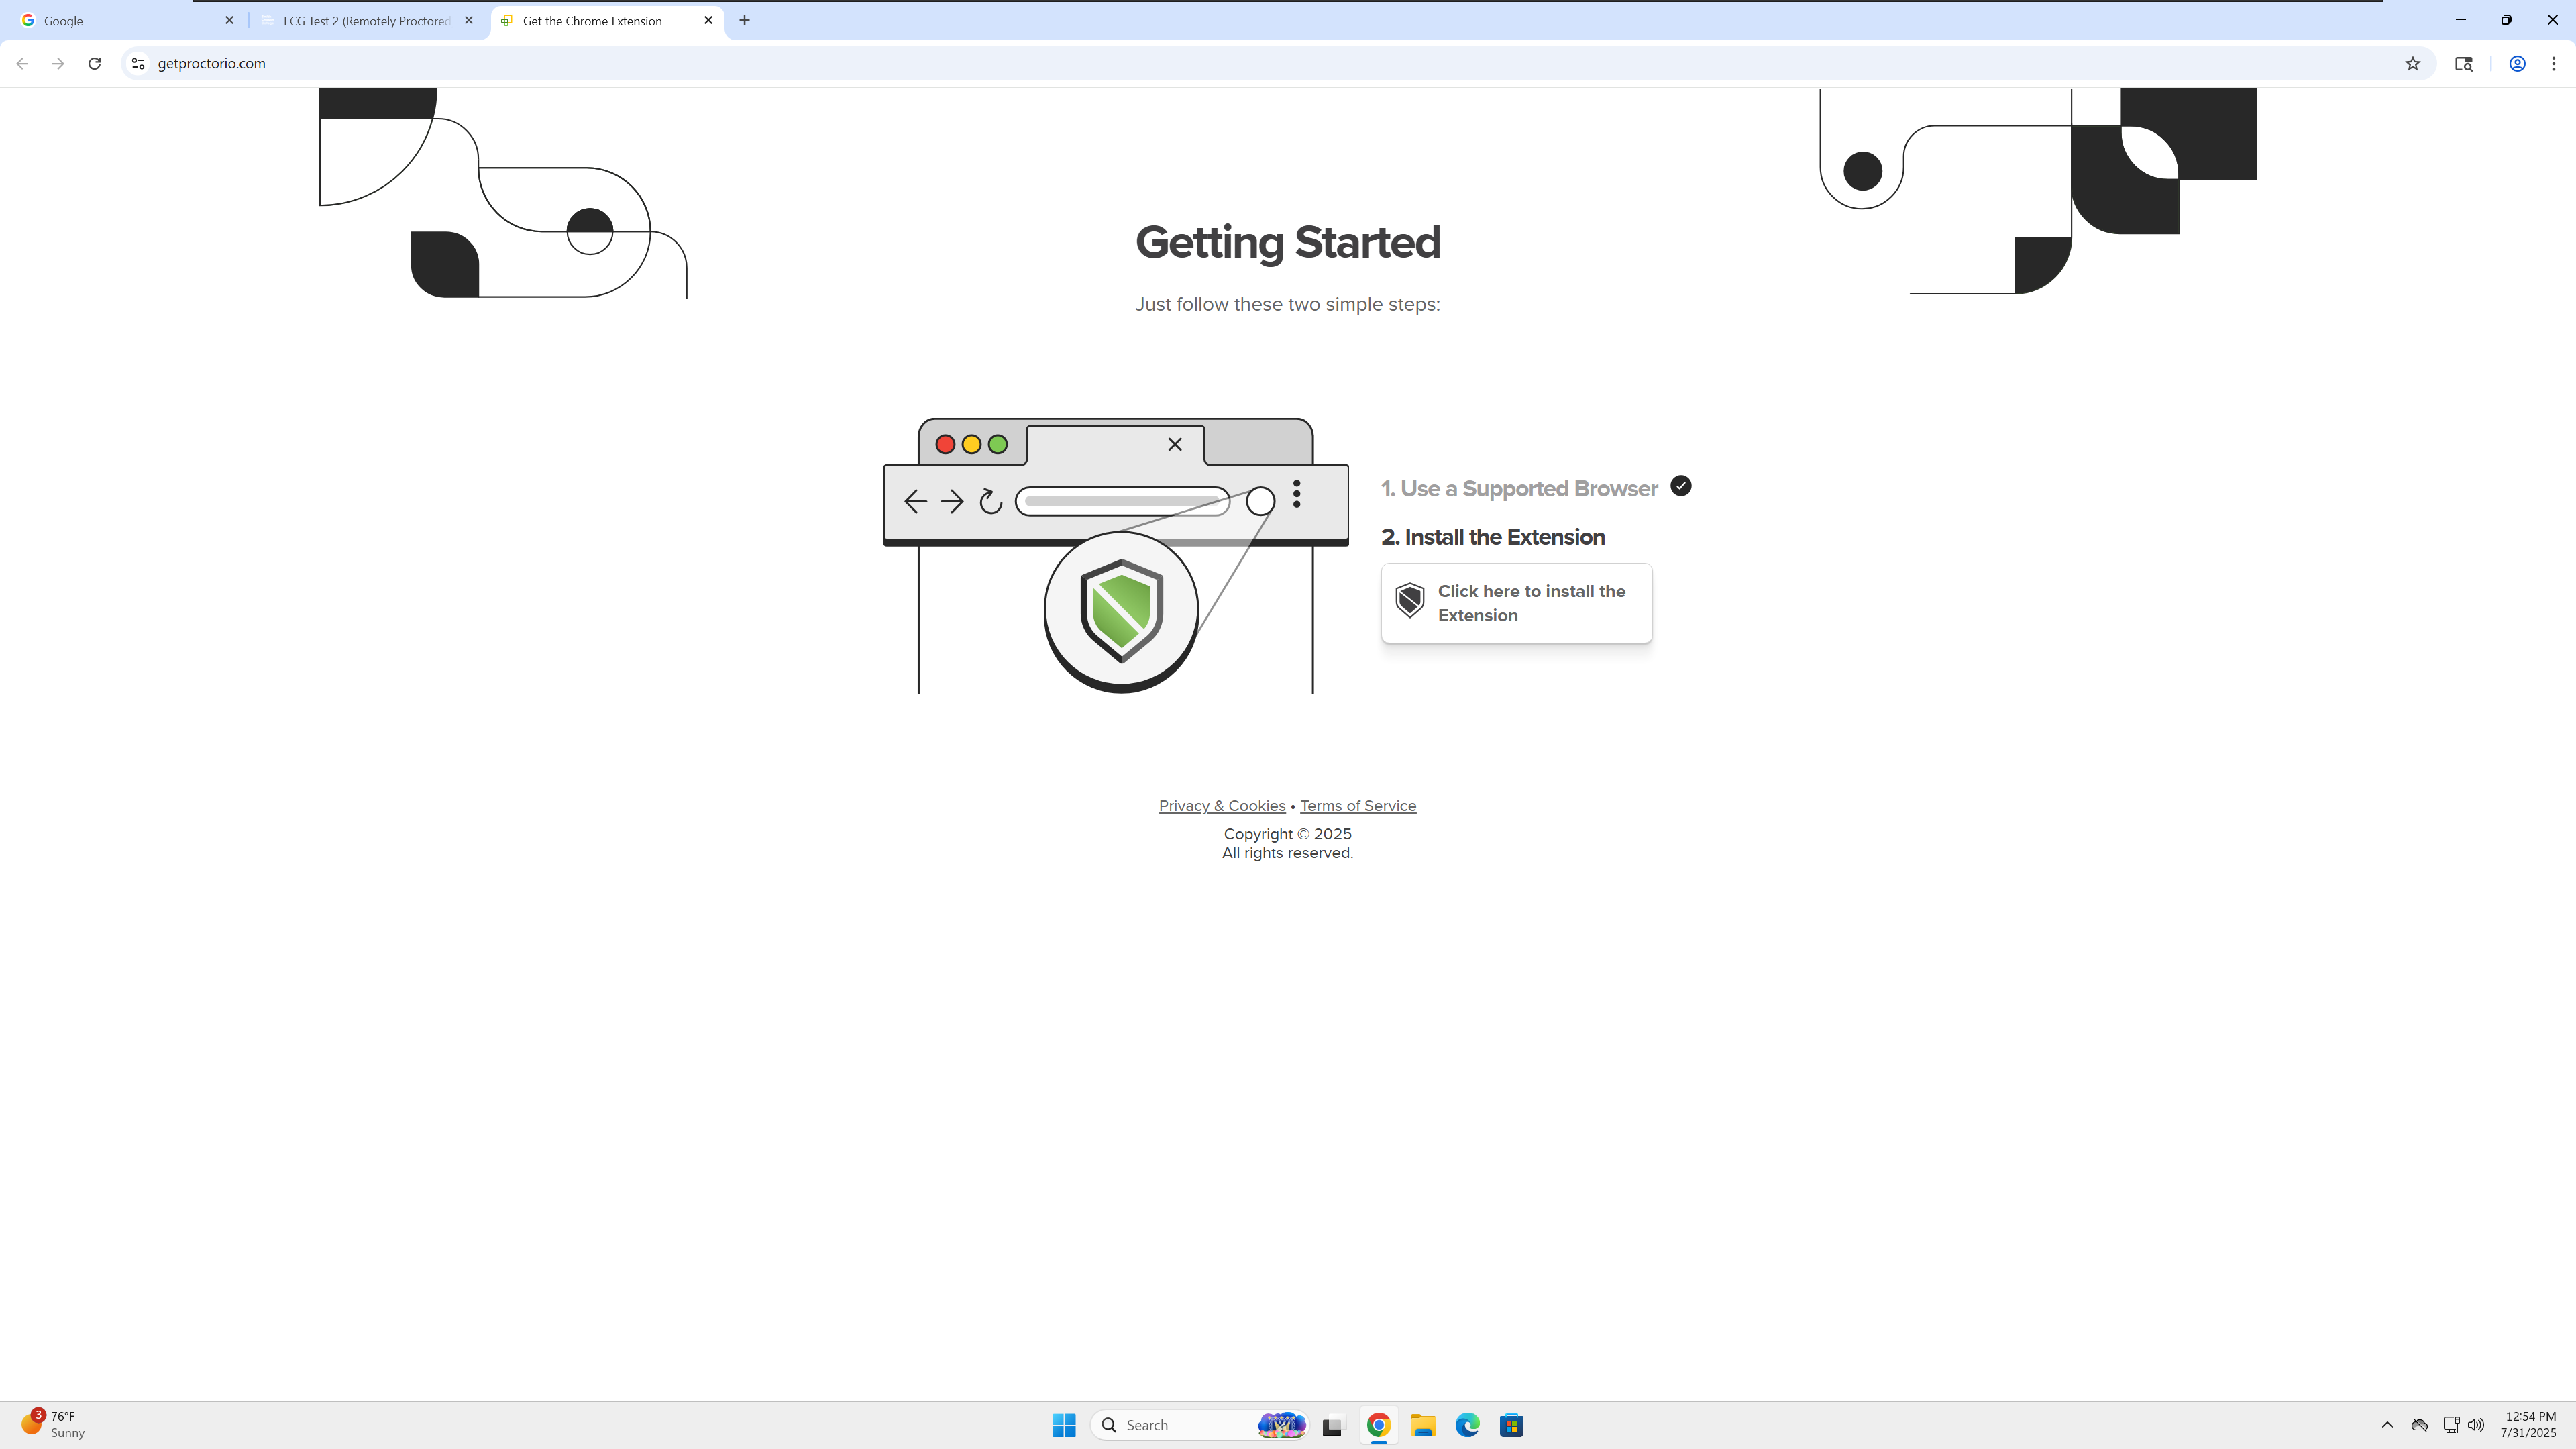2576x1449 pixels.
Task: Open Chrome's three-dot menu
Action: pyautogui.click(x=2554, y=63)
